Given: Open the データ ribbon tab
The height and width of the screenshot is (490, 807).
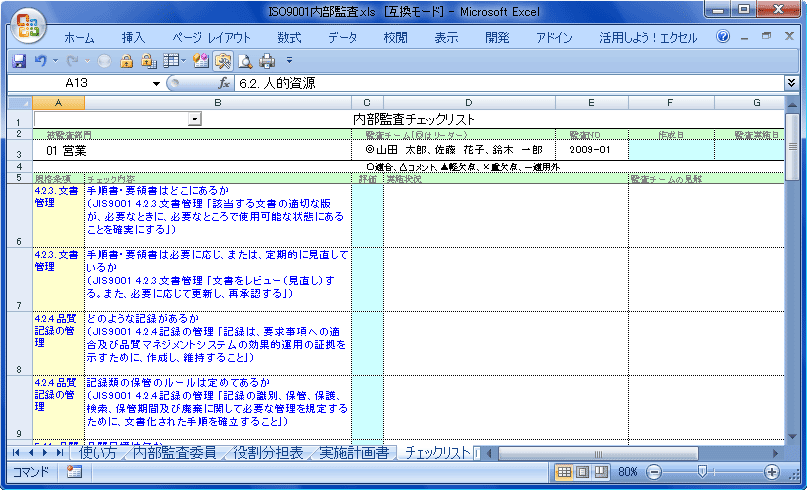Looking at the screenshot, I should pos(343,38).
